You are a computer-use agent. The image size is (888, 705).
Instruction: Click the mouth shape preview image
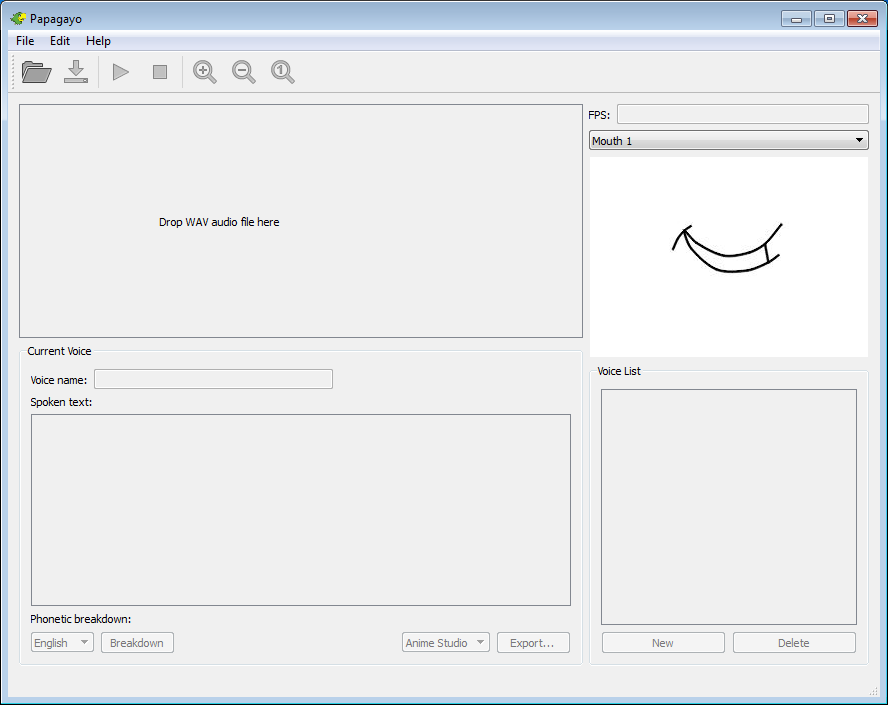pos(728,256)
